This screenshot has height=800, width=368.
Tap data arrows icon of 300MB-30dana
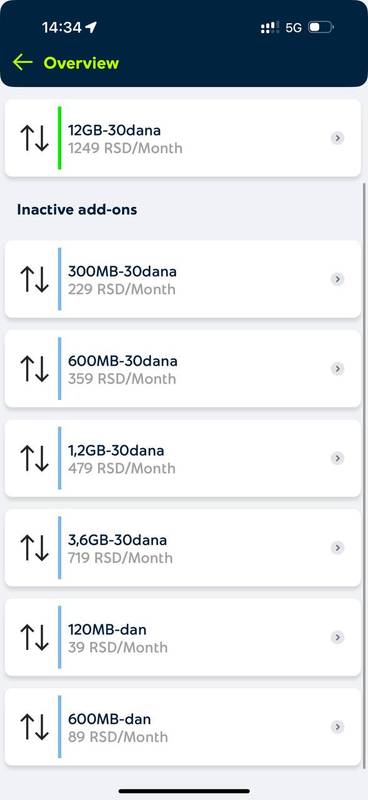[x=34, y=279]
